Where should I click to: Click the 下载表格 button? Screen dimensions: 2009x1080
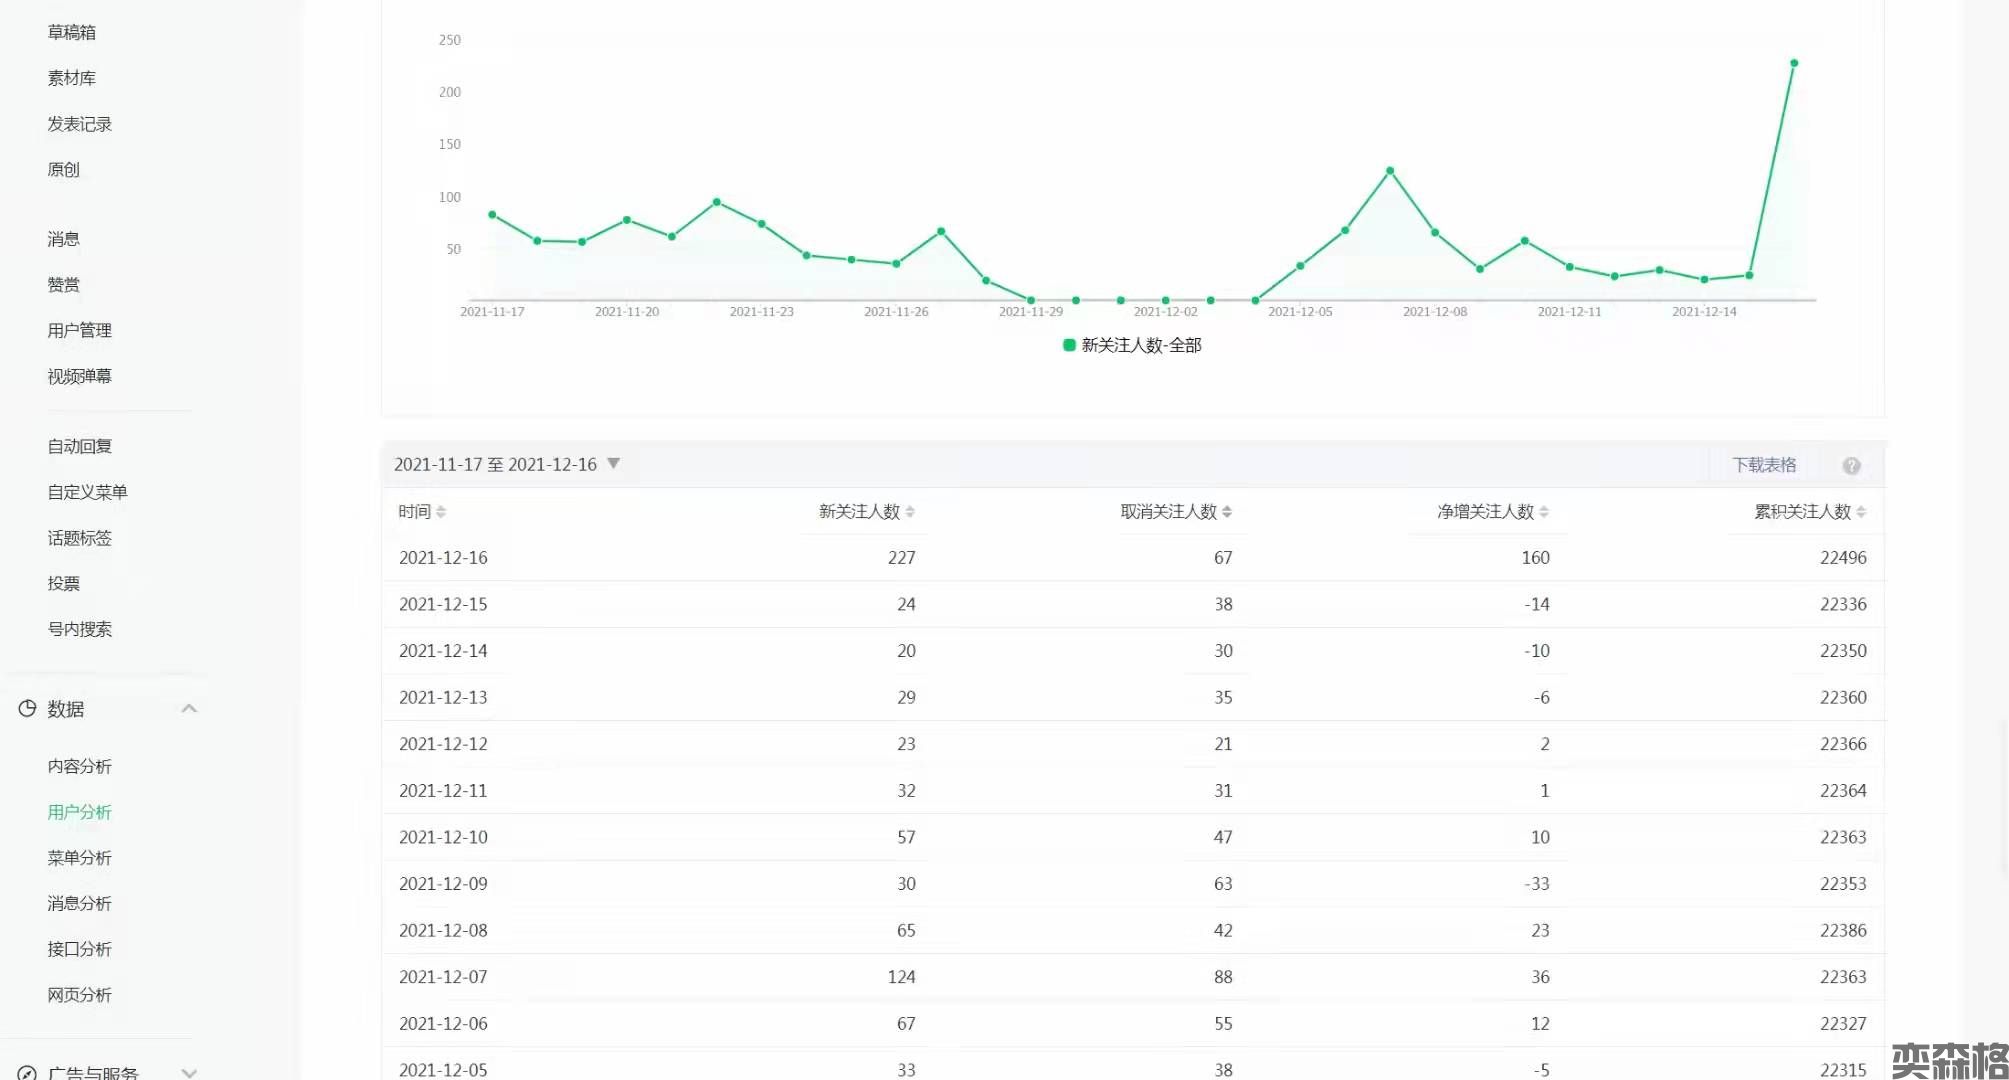(x=1764, y=465)
